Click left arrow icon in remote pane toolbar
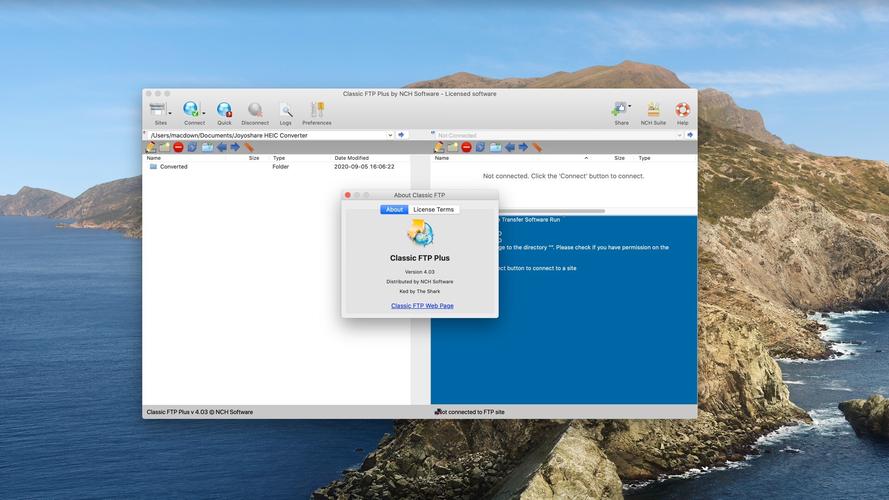889x500 pixels. pos(510,147)
